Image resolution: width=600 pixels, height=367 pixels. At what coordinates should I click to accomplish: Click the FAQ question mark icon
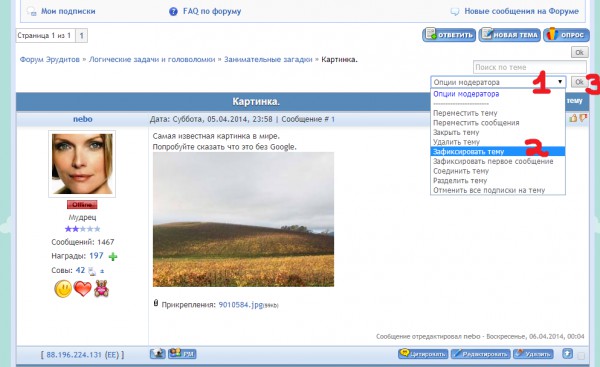coord(173,11)
